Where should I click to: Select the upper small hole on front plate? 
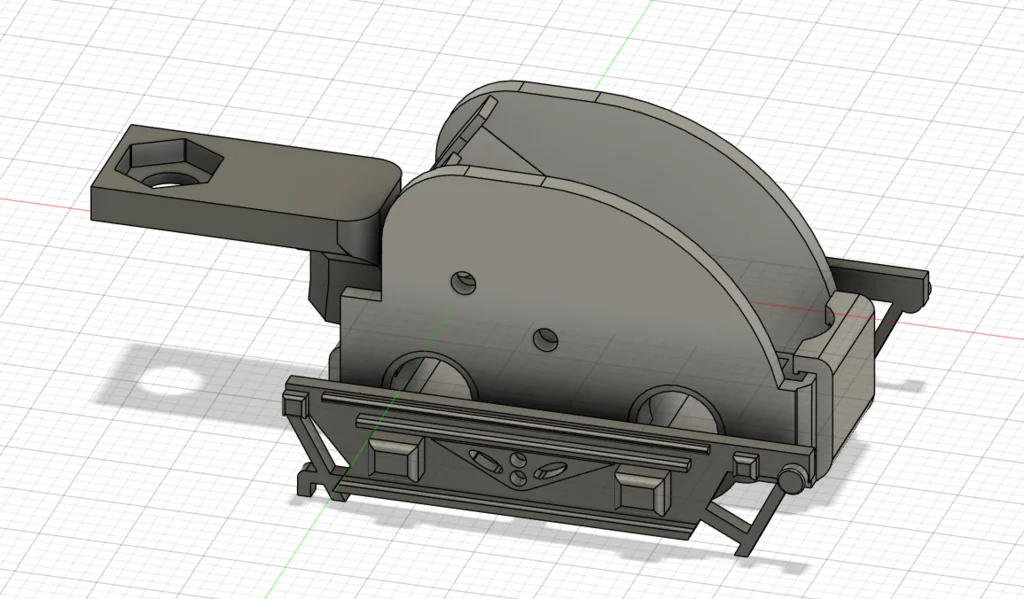click(462, 284)
